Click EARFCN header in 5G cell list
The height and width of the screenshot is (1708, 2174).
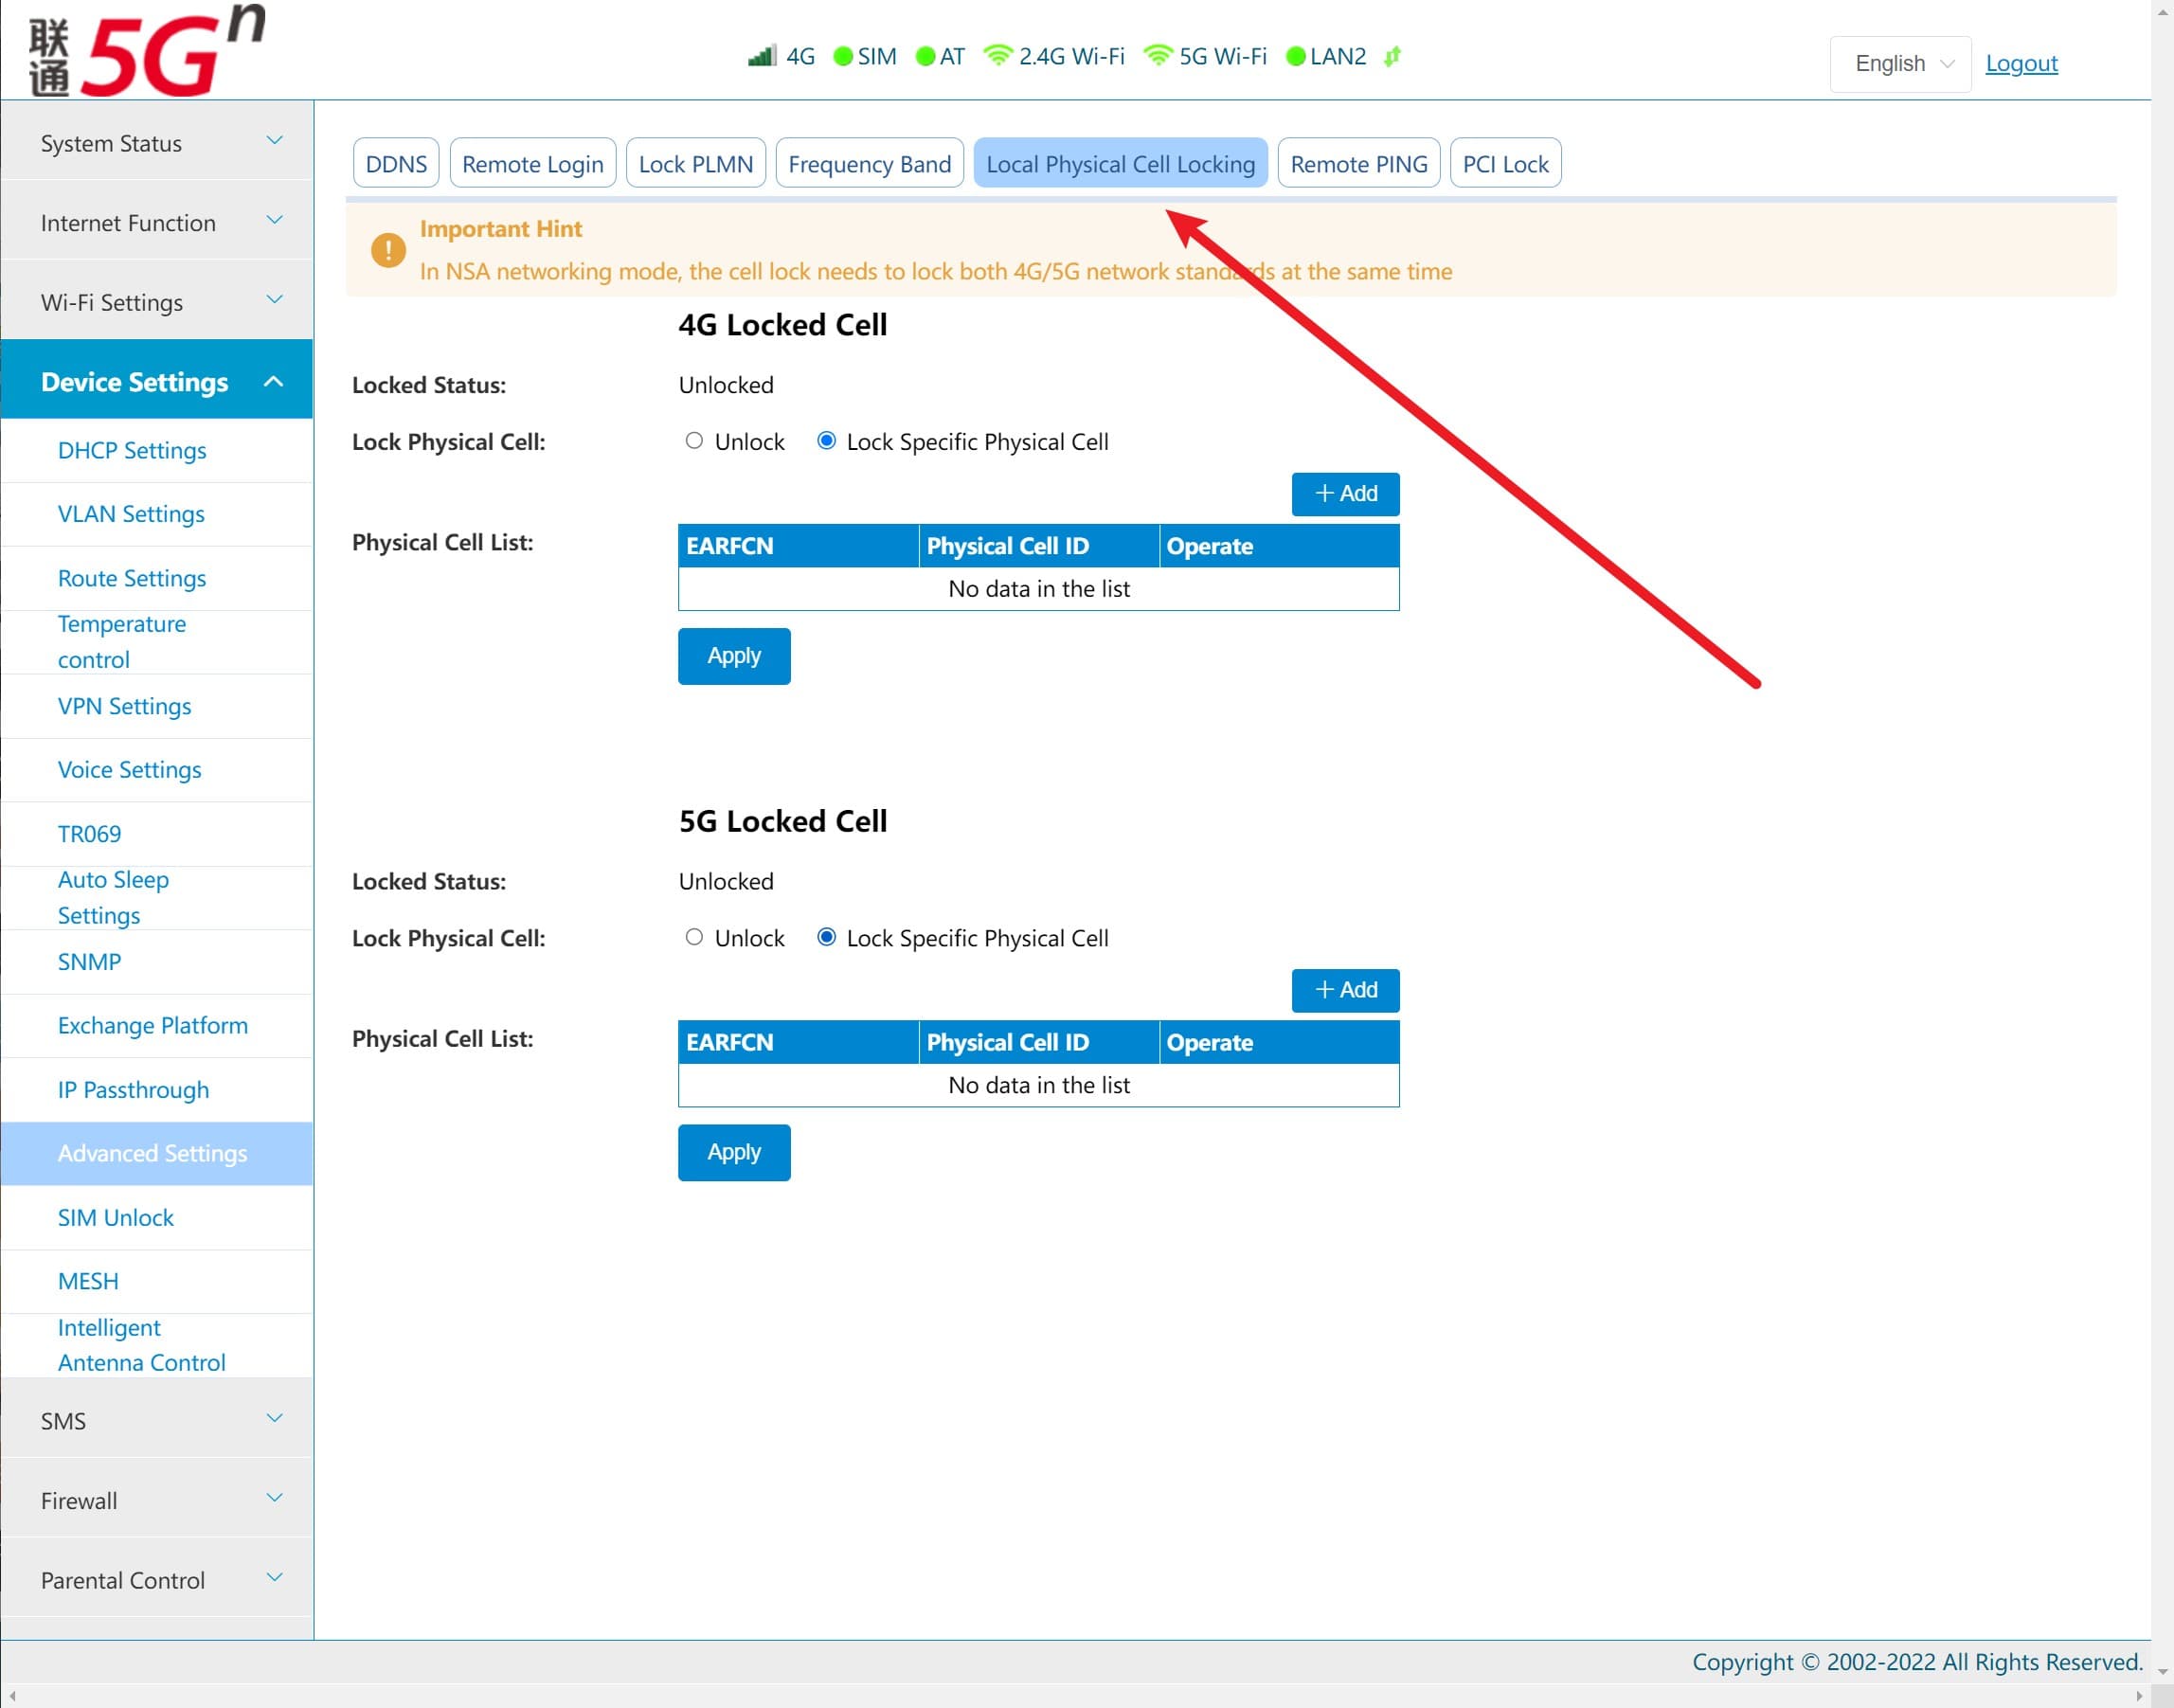tap(798, 1042)
